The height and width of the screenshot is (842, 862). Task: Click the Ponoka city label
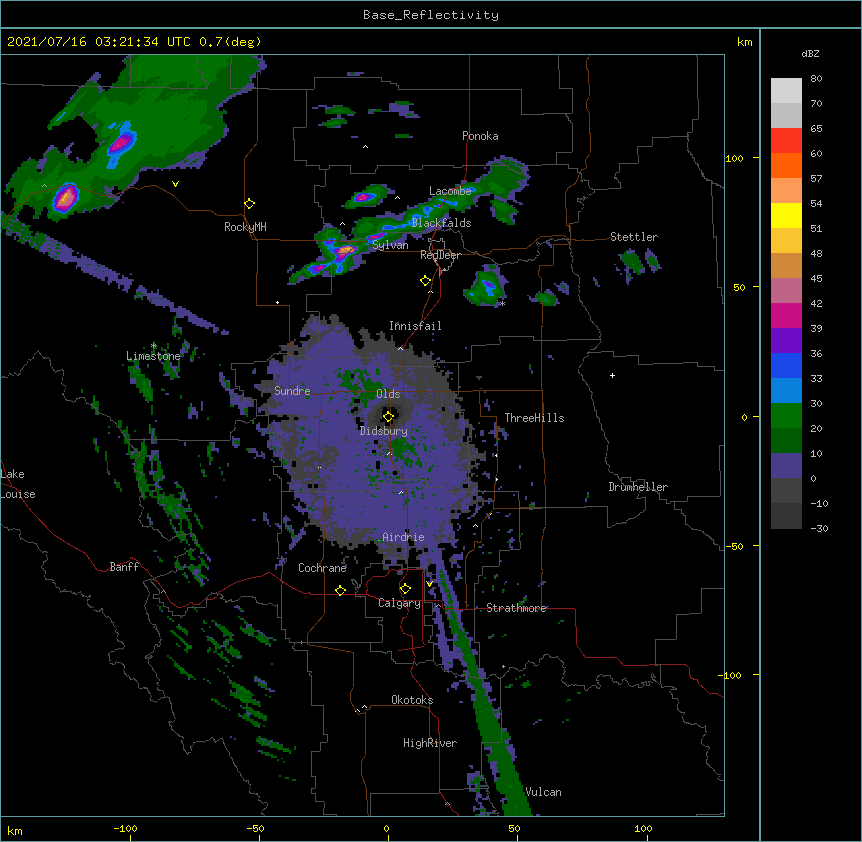pos(480,136)
